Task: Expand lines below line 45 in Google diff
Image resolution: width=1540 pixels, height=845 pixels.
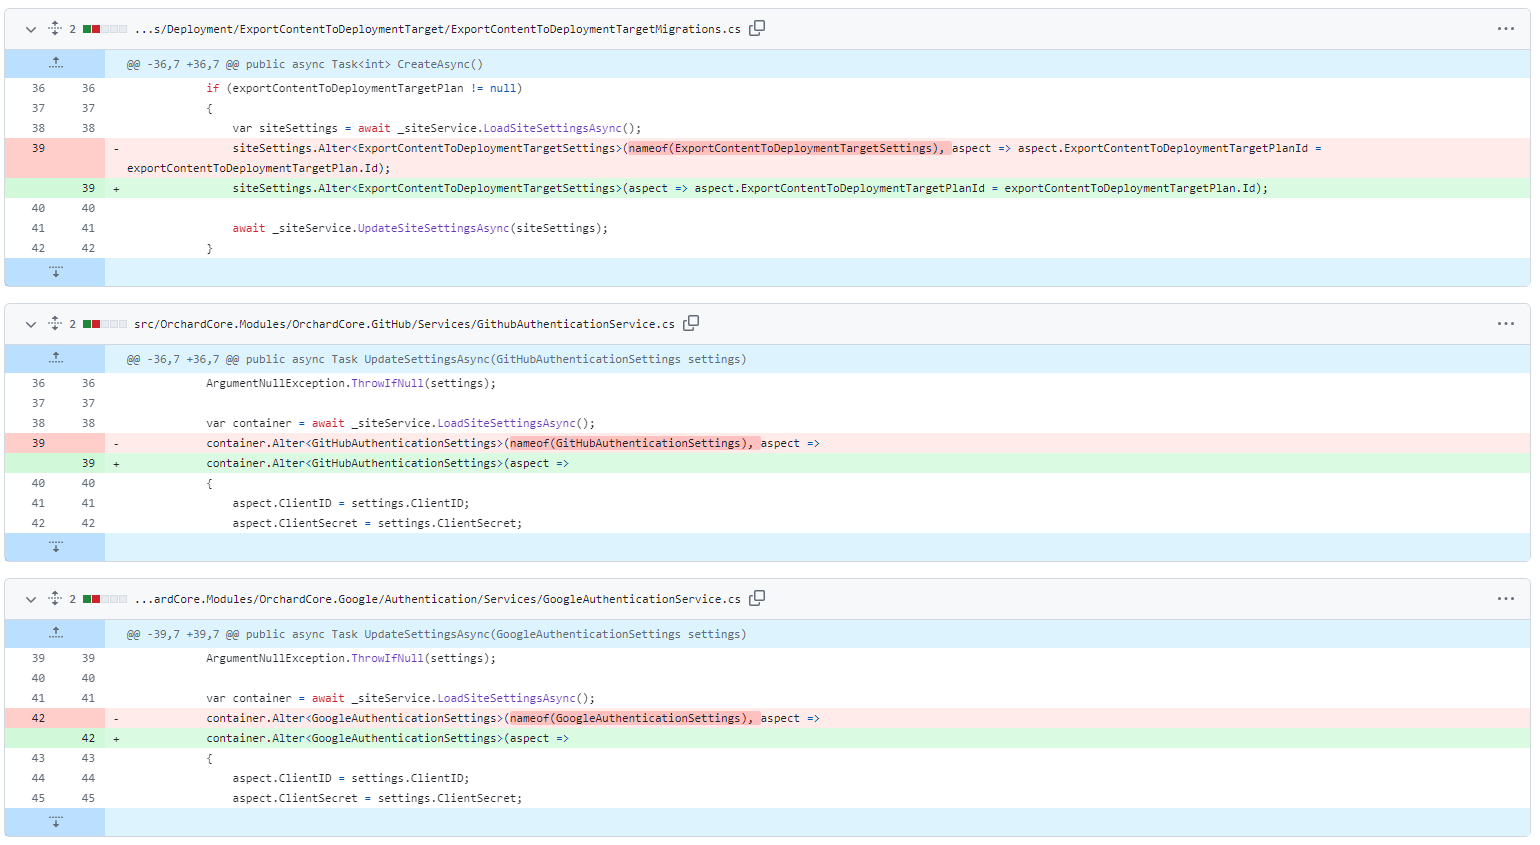Action: click(56, 822)
